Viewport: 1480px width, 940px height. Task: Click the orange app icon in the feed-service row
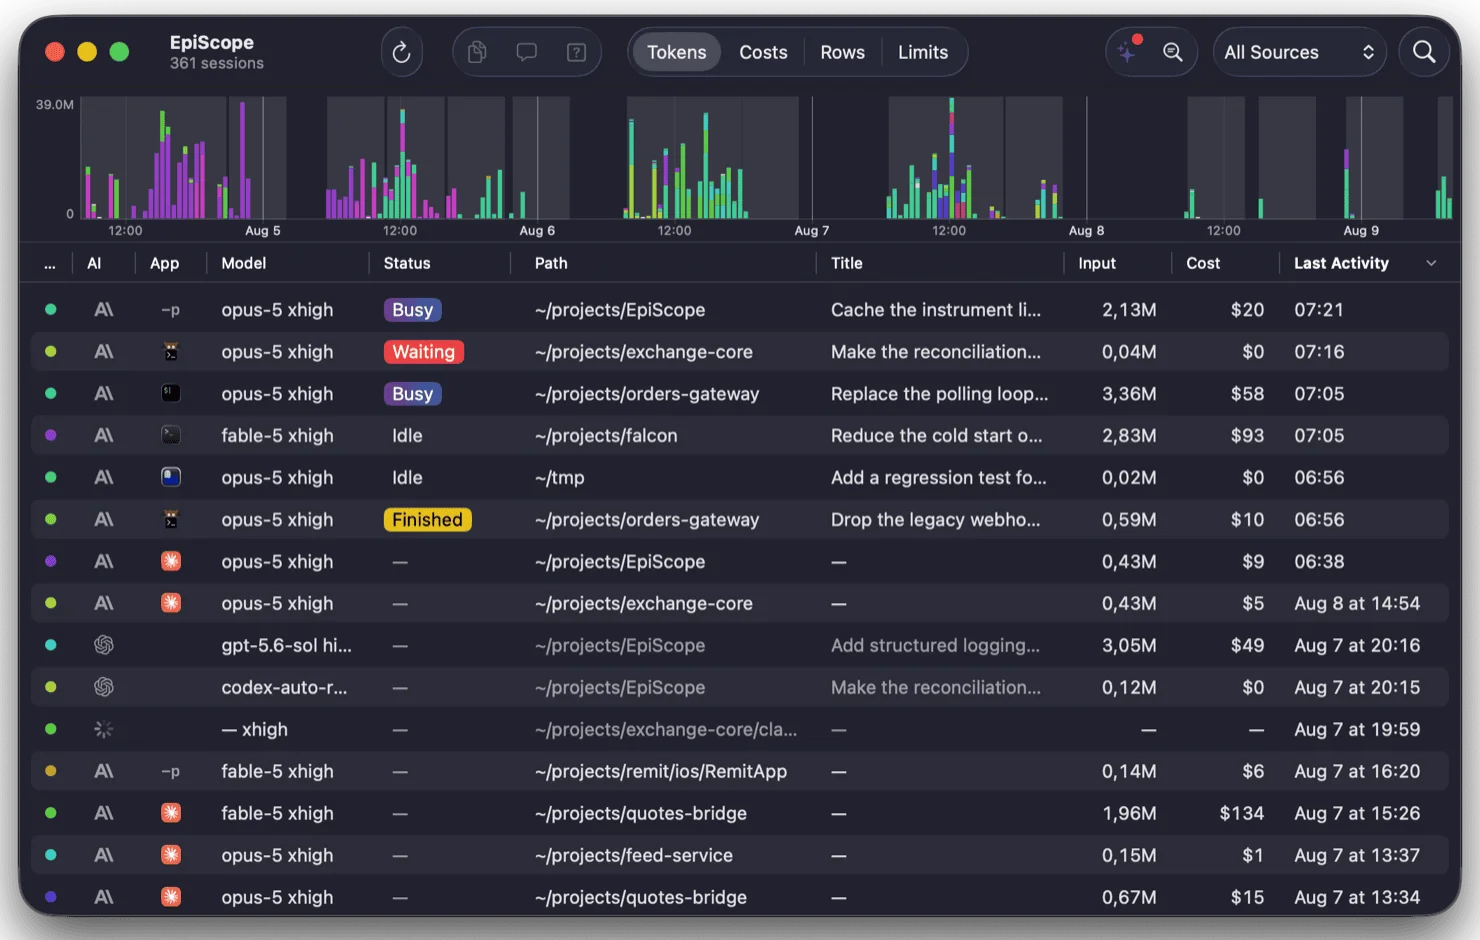[x=171, y=856]
